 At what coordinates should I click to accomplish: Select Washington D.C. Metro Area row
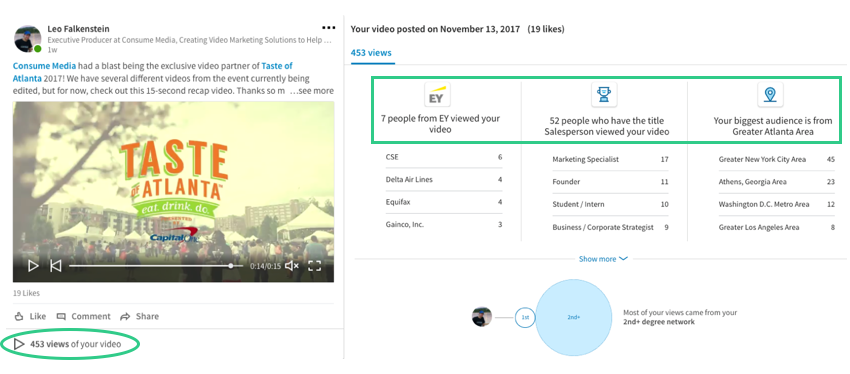click(776, 204)
